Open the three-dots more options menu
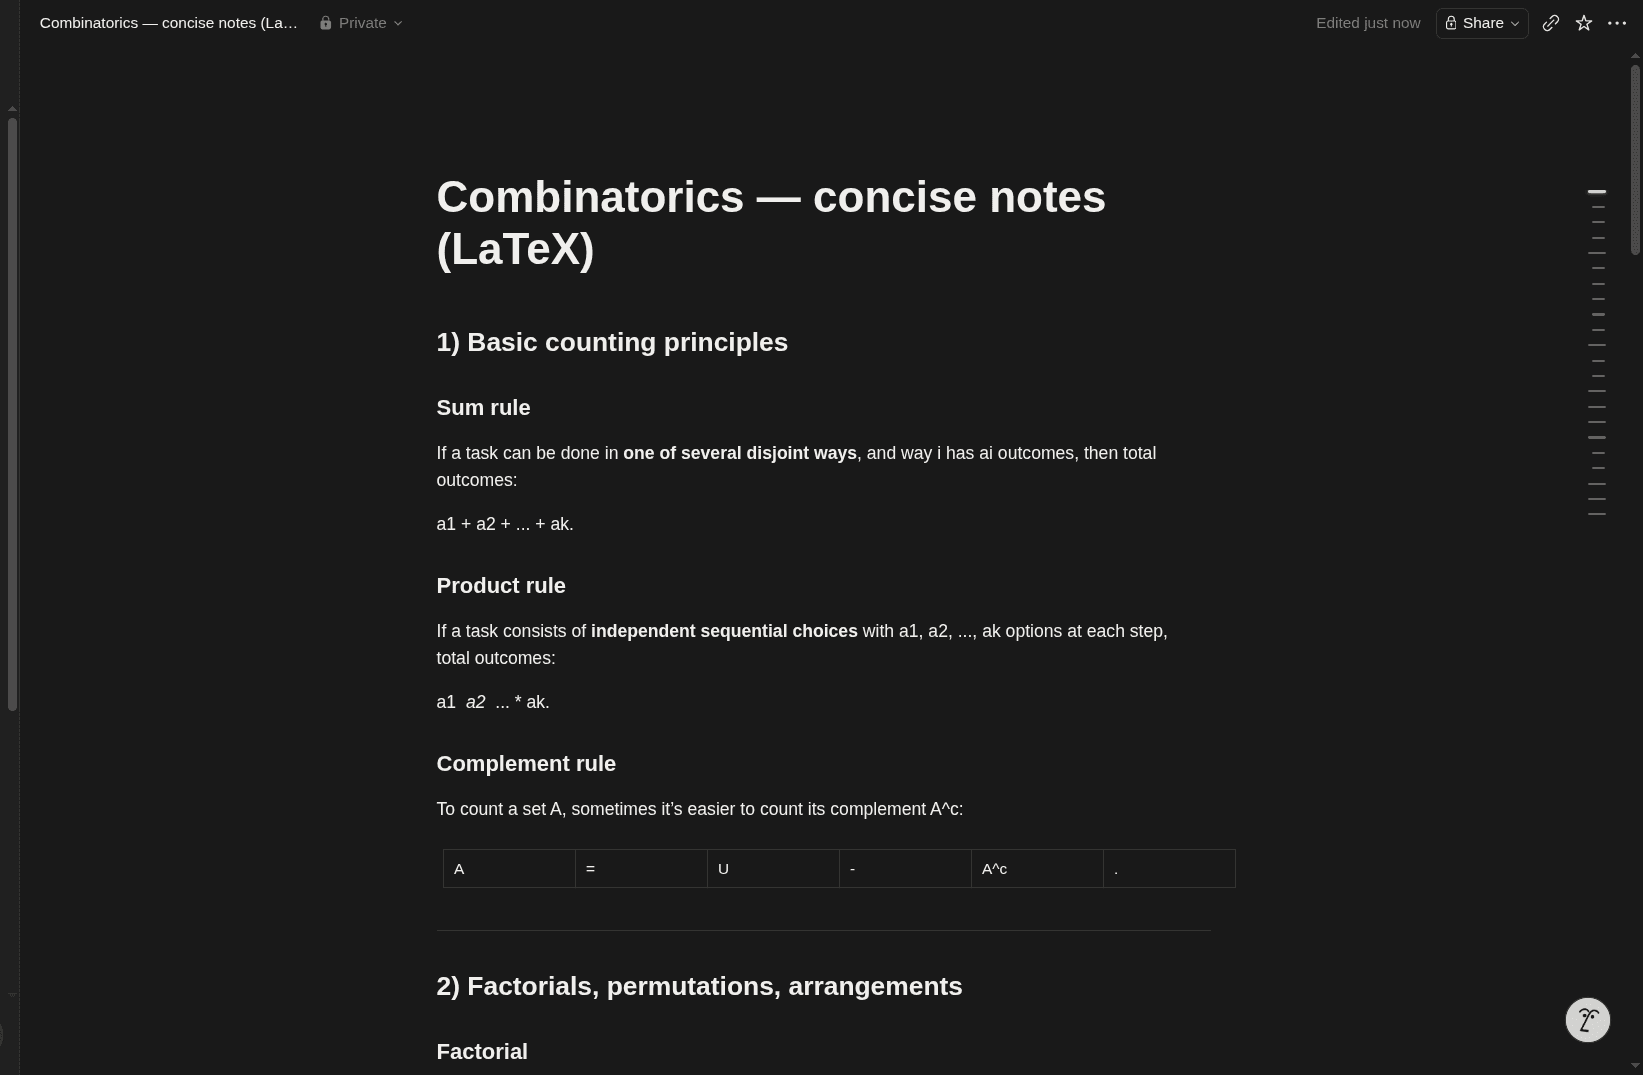The image size is (1643, 1075). click(1616, 23)
